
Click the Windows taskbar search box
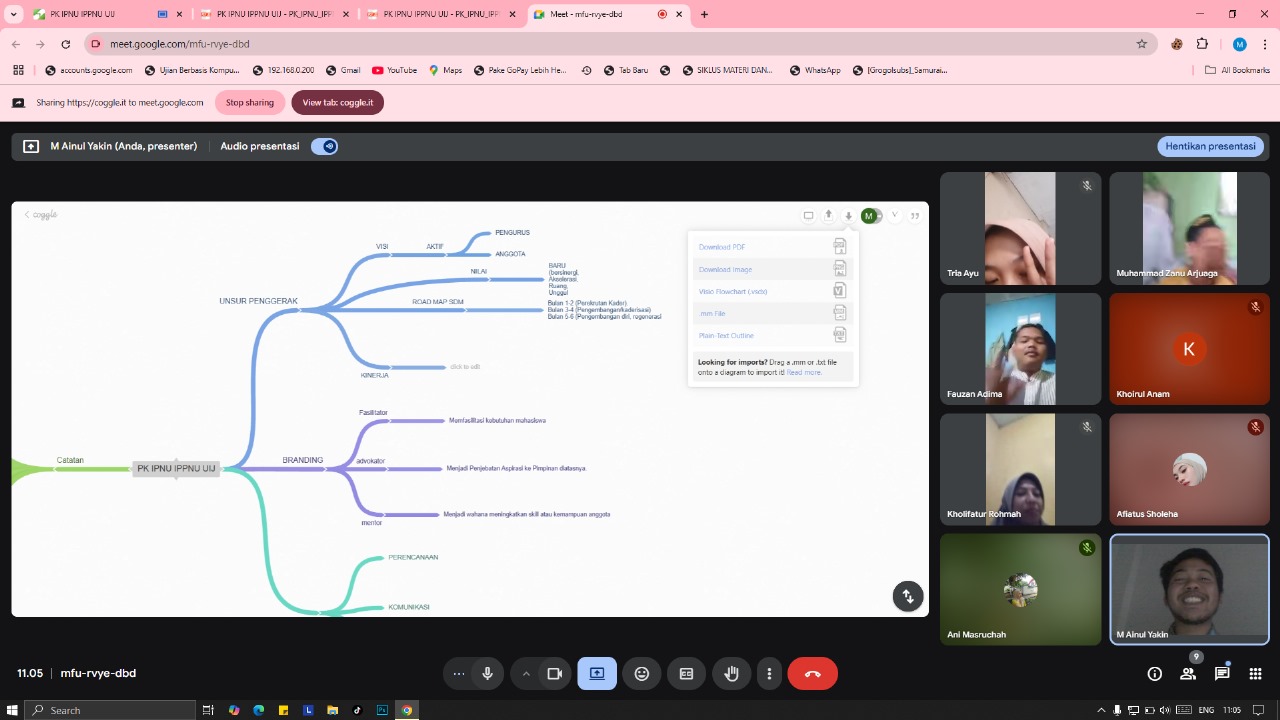coord(110,710)
